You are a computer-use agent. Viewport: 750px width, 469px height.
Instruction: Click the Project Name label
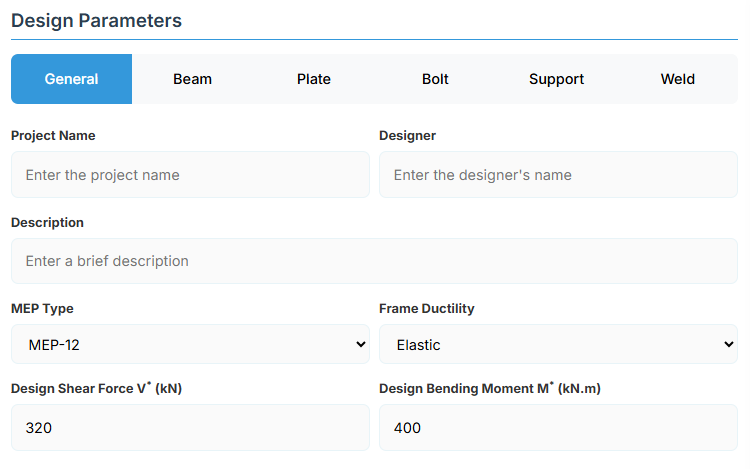coord(53,135)
